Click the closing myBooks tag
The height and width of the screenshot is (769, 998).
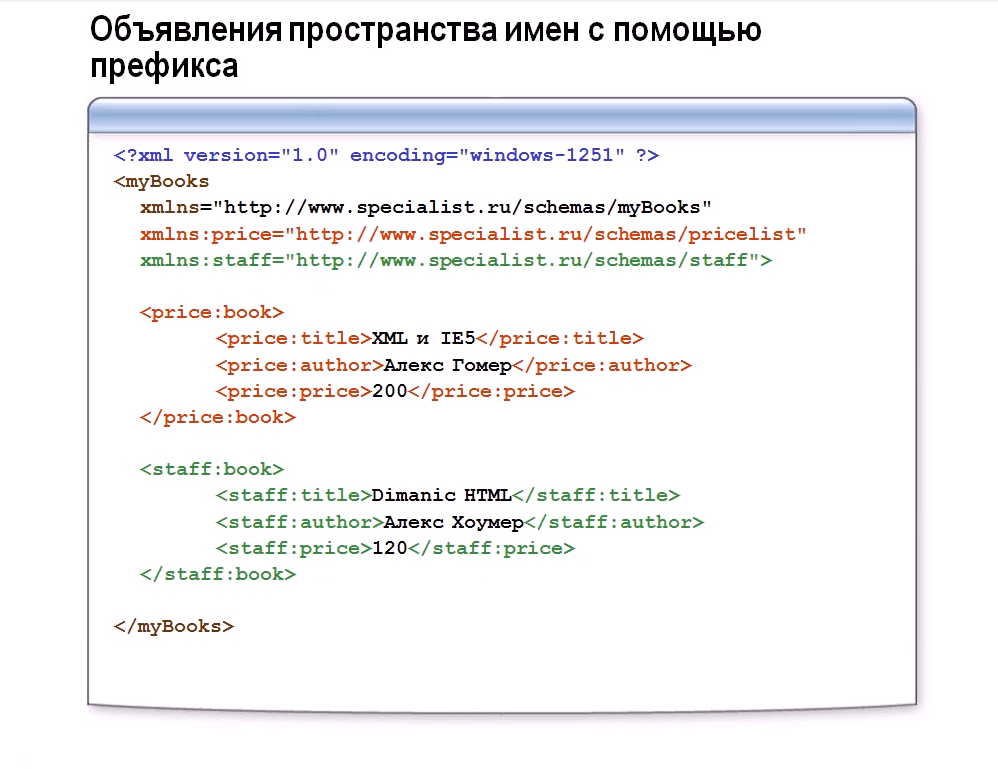coord(176,625)
